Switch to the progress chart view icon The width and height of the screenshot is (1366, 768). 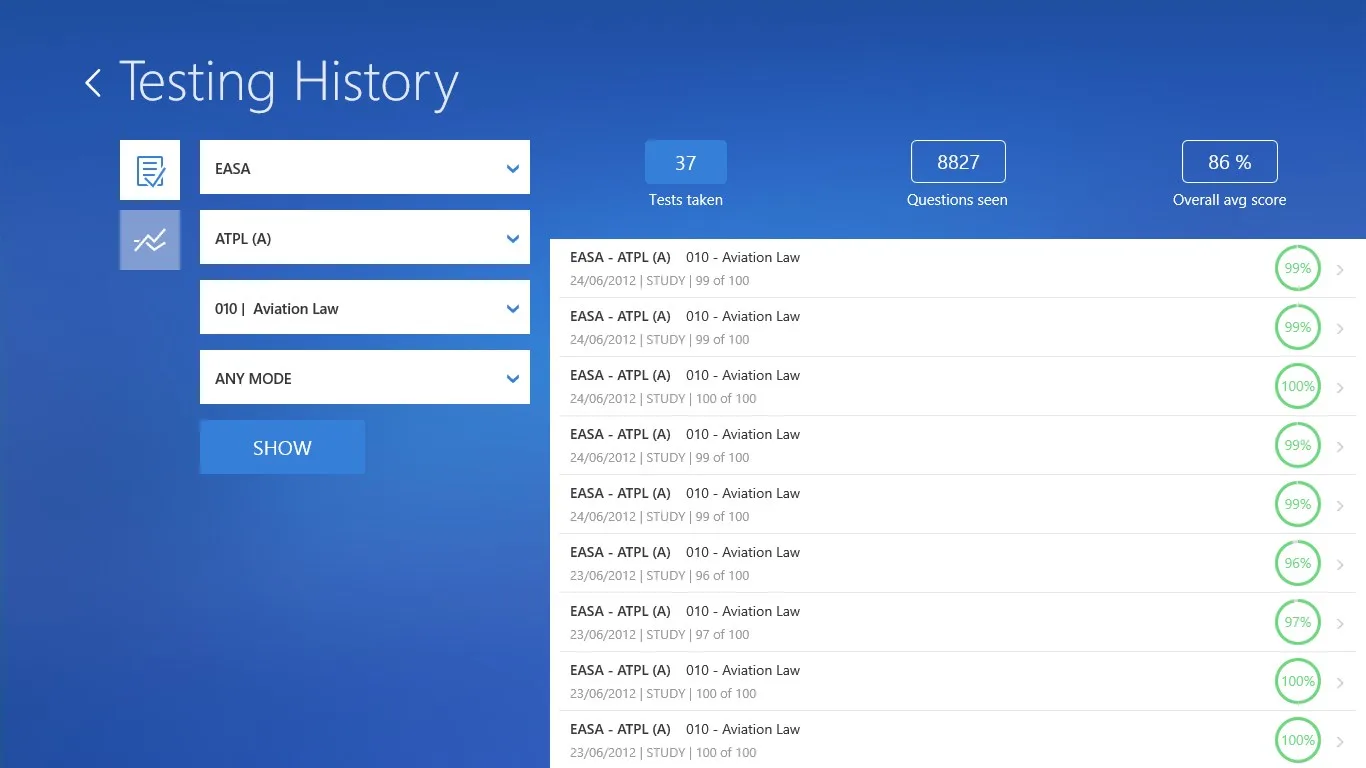[x=150, y=240]
